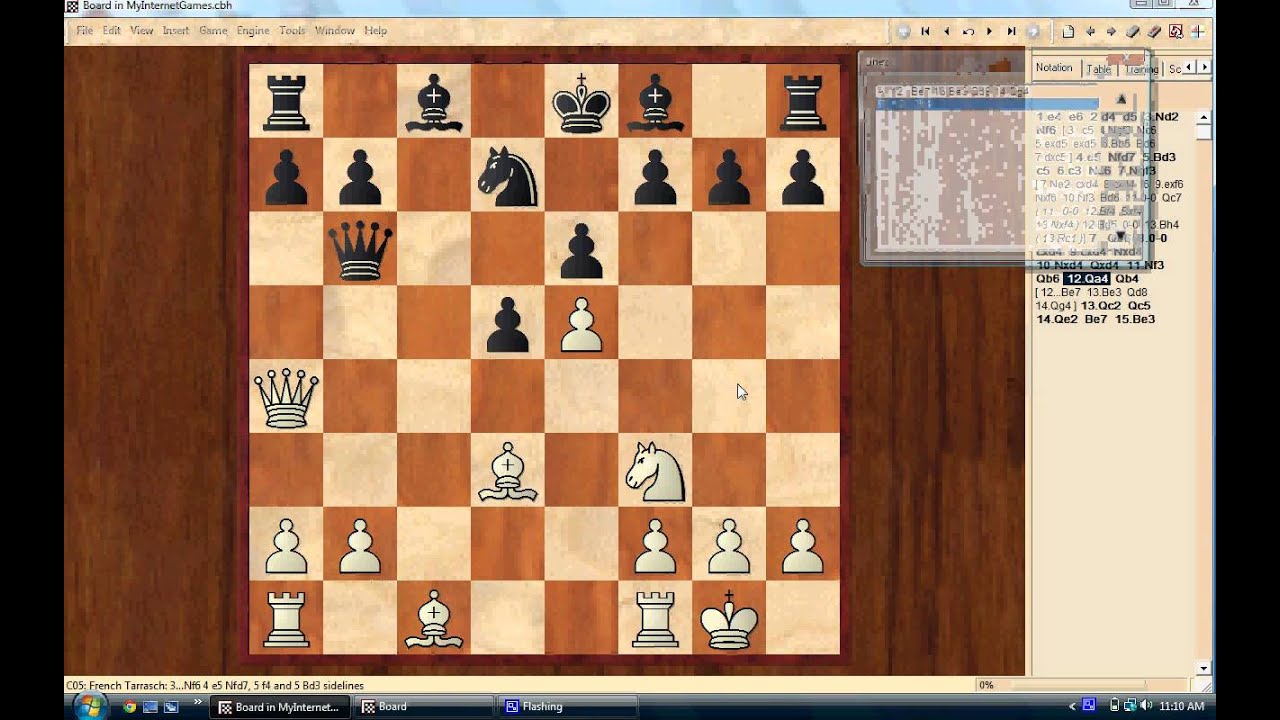1280x720 pixels.
Task: Switch to the Notation tab
Action: pos(1054,68)
